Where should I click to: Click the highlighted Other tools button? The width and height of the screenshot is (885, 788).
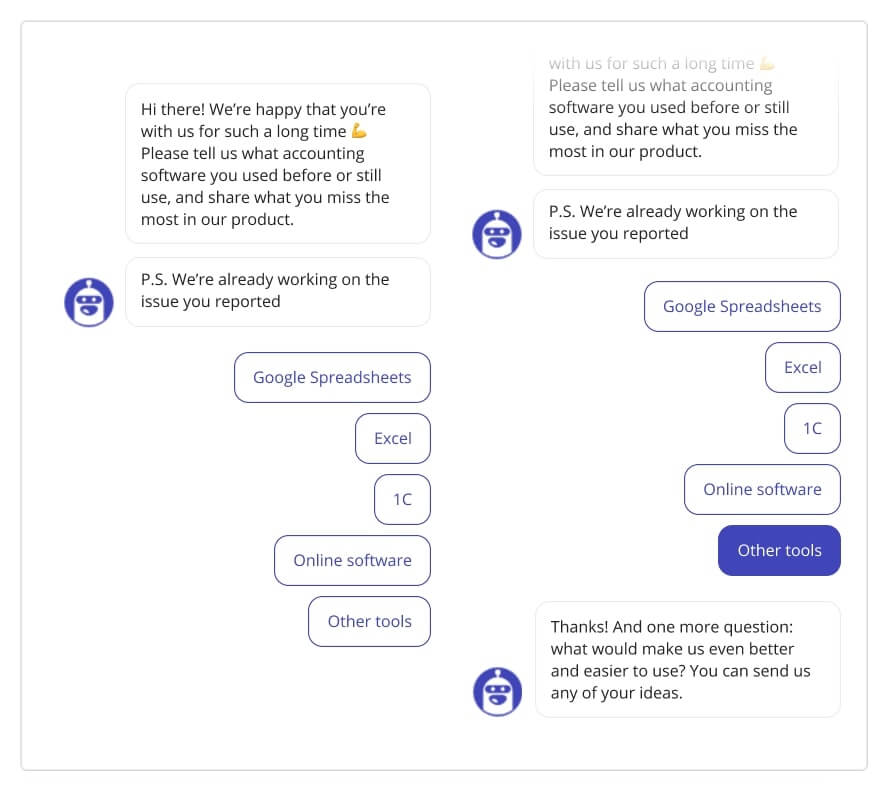point(779,550)
